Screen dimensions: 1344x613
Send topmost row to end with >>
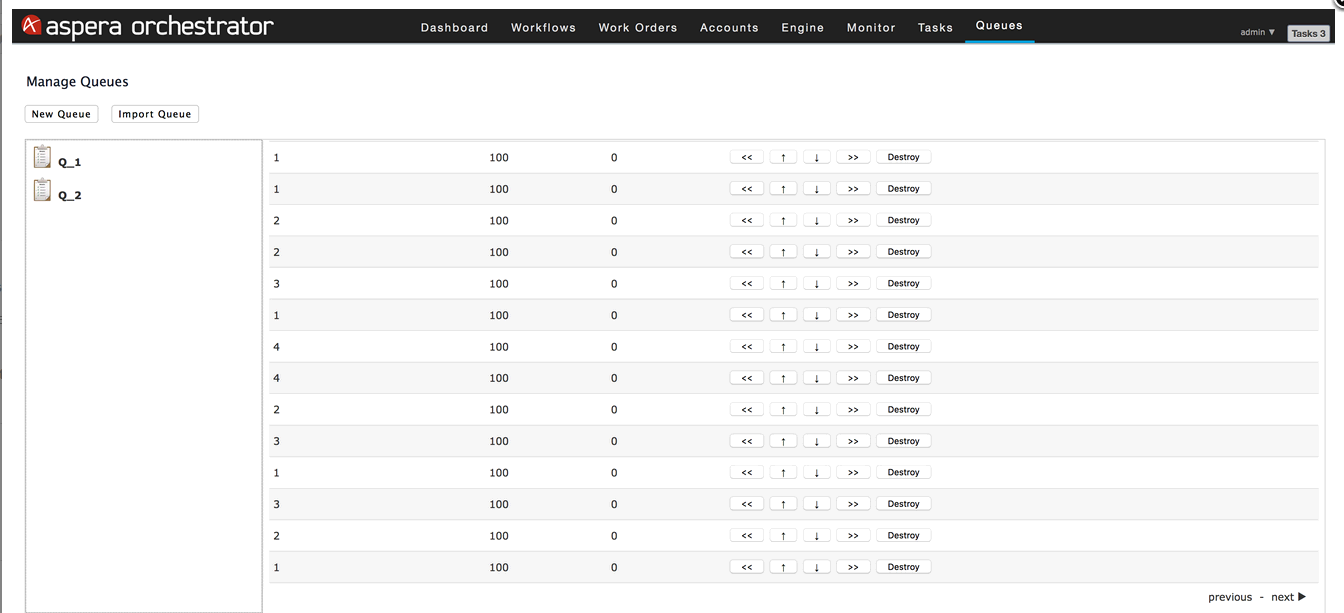(x=853, y=157)
